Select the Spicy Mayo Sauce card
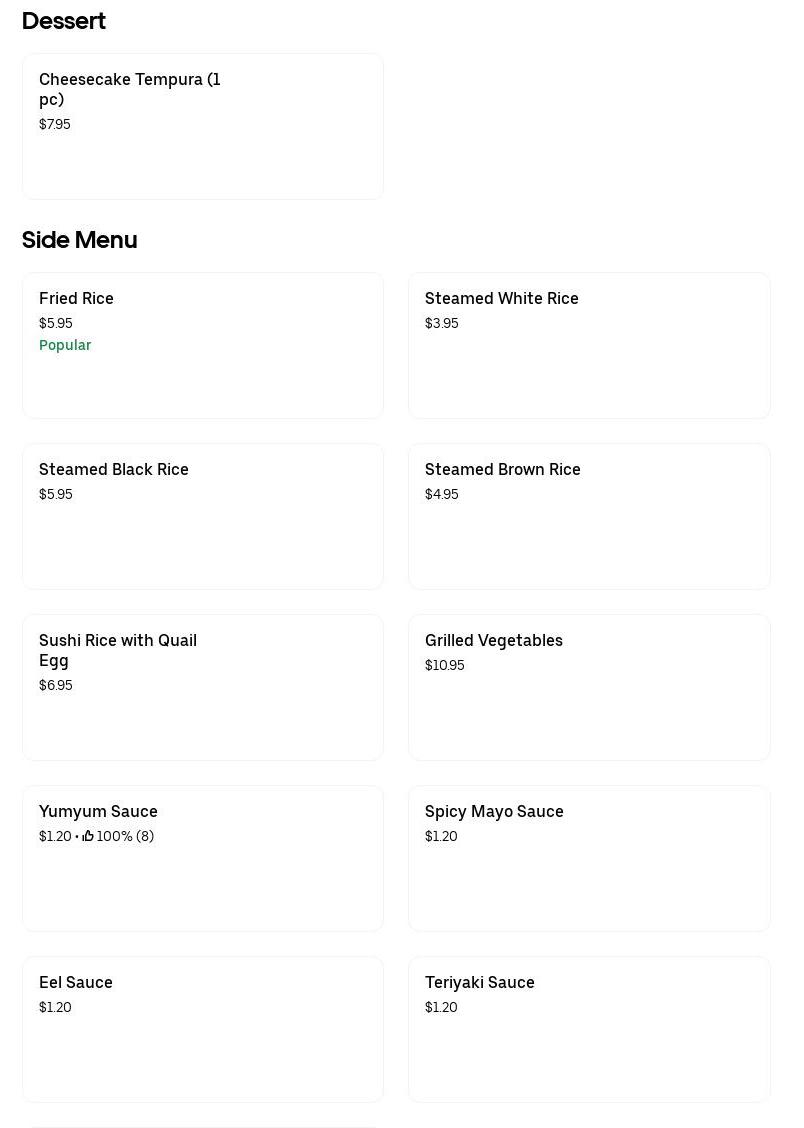The width and height of the screenshot is (804, 1128). click(589, 859)
